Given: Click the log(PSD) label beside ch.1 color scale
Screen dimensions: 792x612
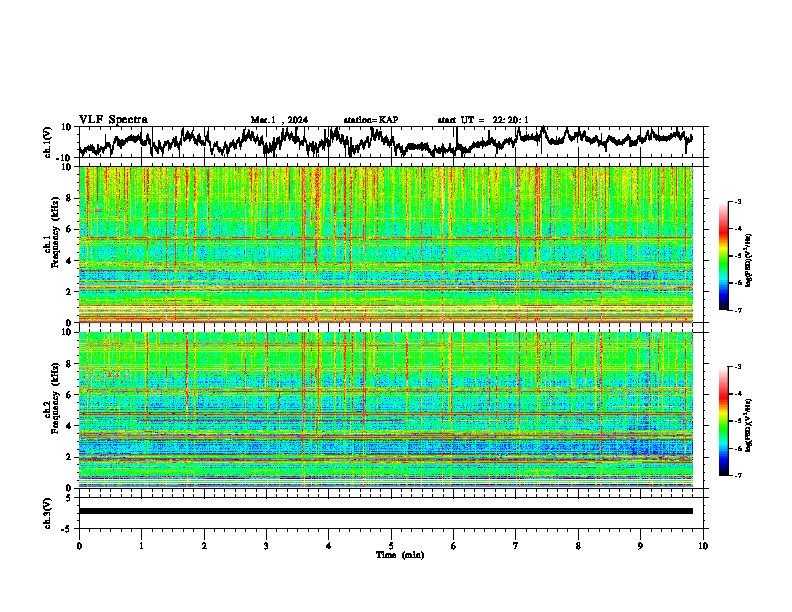Looking at the screenshot, I should 749,260.
